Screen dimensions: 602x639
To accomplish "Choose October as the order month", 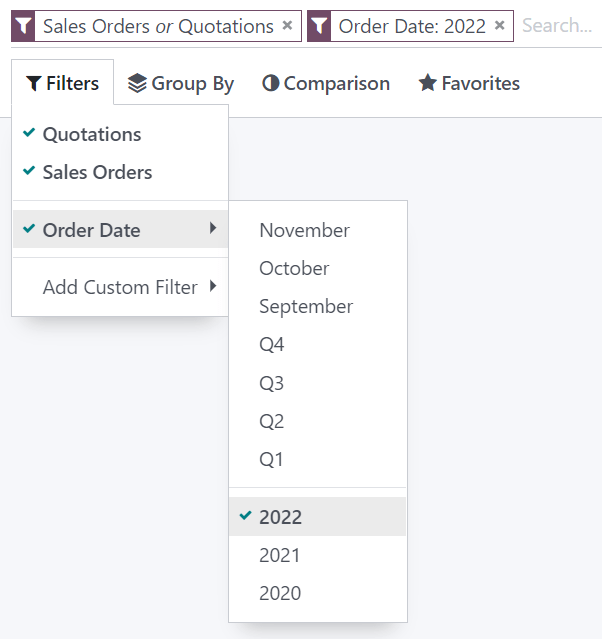I will point(294,268).
